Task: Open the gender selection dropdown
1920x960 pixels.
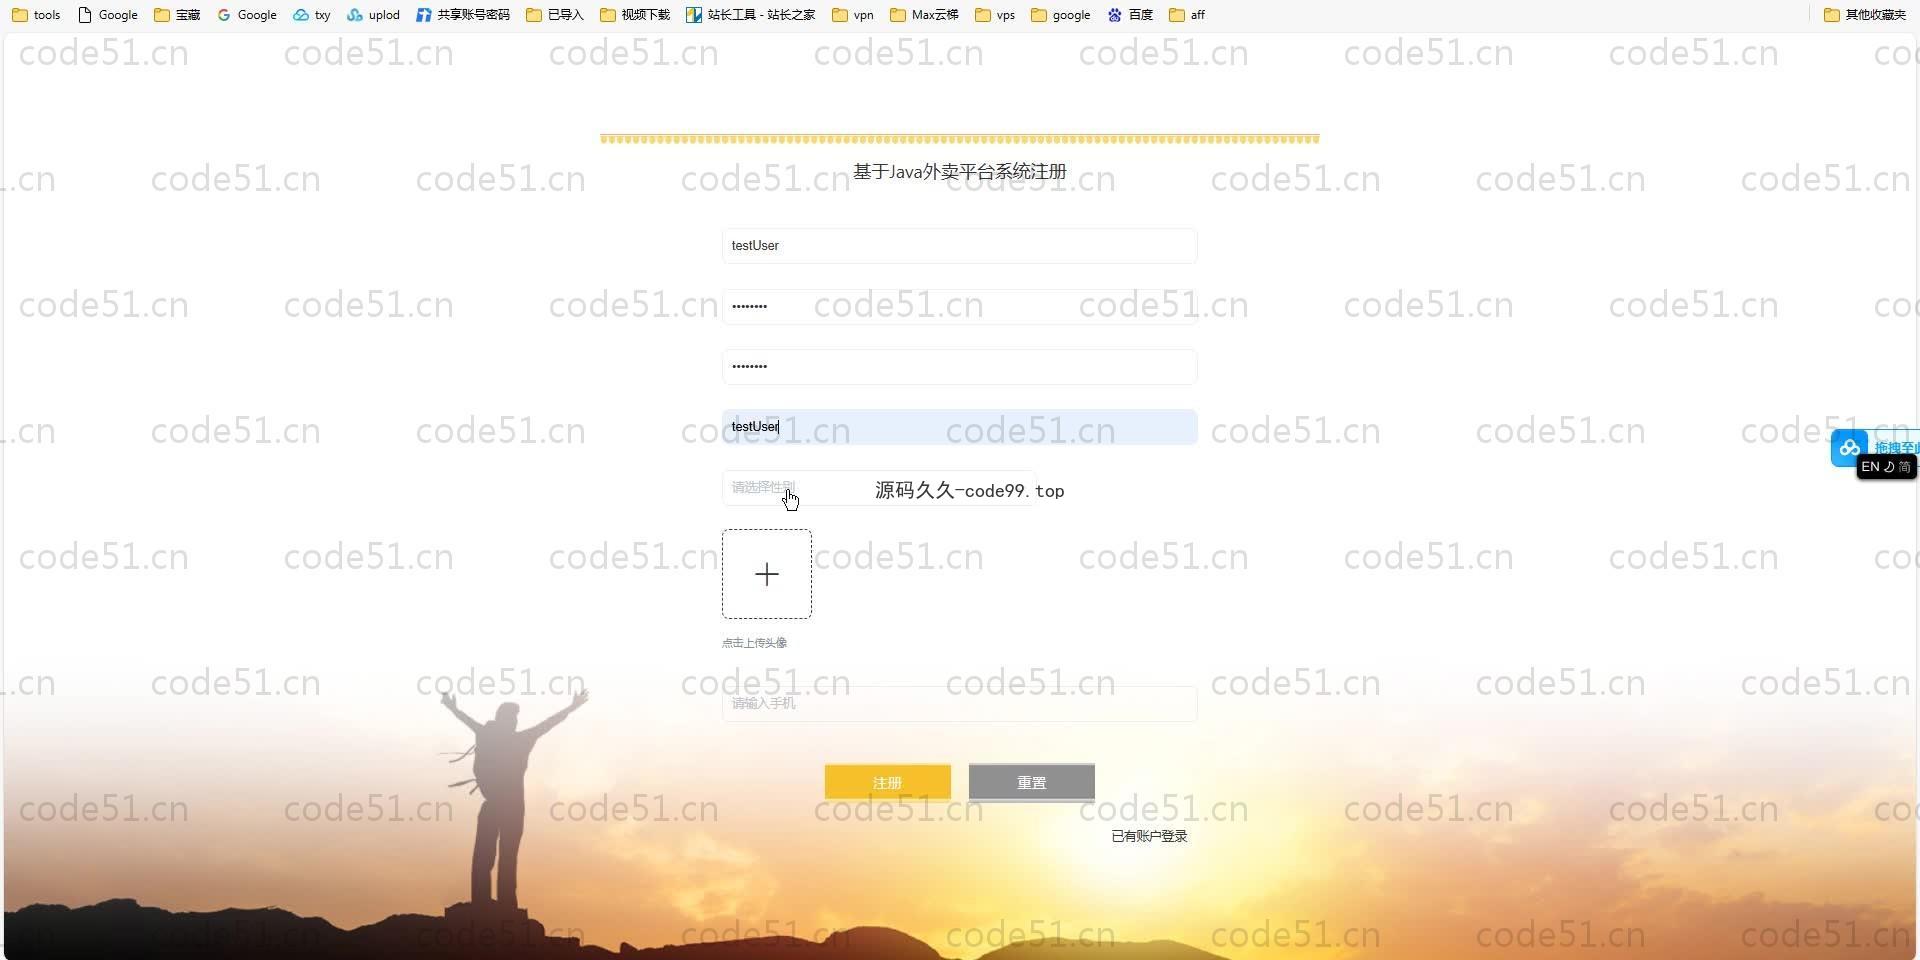Action: (878, 488)
